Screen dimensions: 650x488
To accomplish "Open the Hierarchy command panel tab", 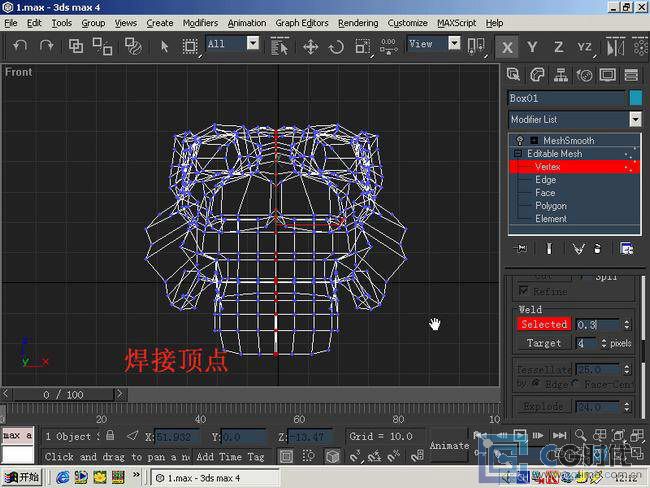I will point(561,75).
